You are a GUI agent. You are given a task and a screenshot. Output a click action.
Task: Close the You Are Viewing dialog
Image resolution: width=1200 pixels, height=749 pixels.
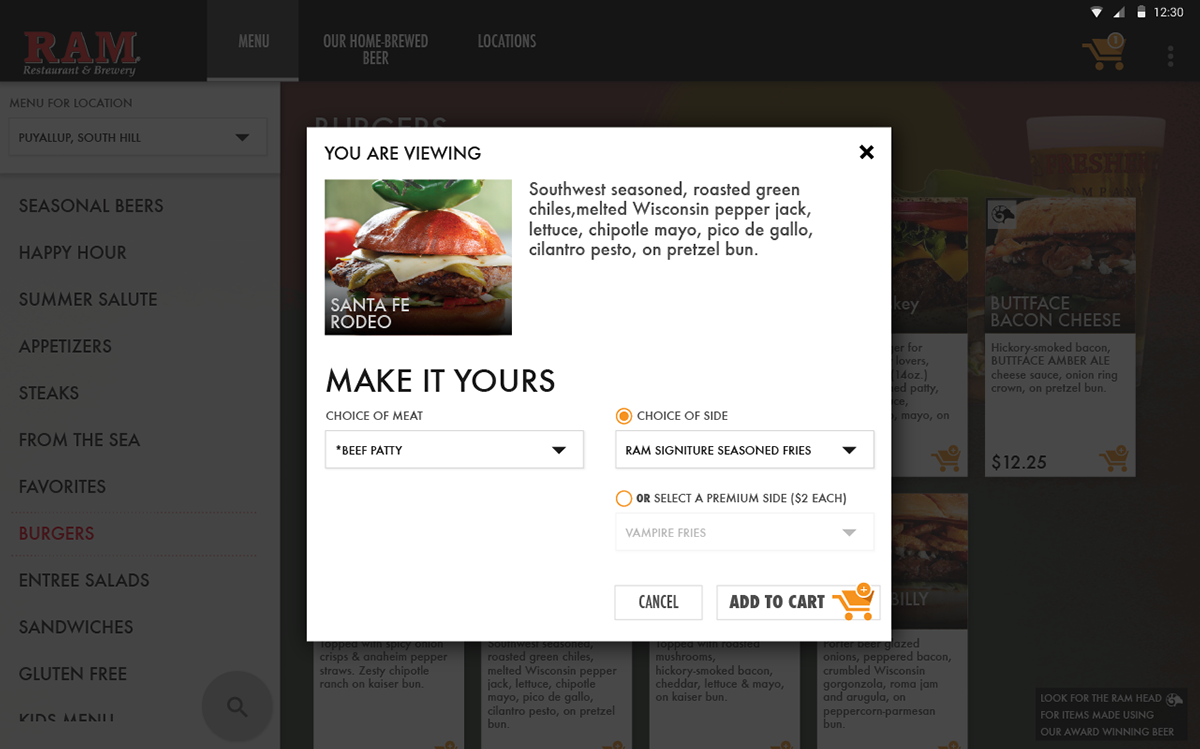866,152
